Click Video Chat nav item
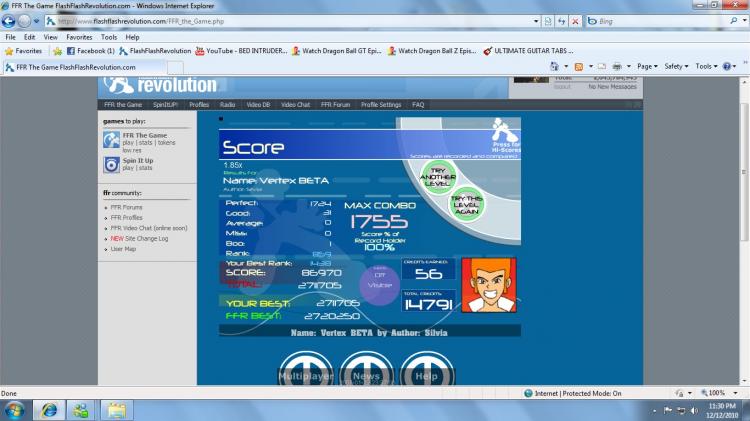750x421 pixels. pos(296,105)
